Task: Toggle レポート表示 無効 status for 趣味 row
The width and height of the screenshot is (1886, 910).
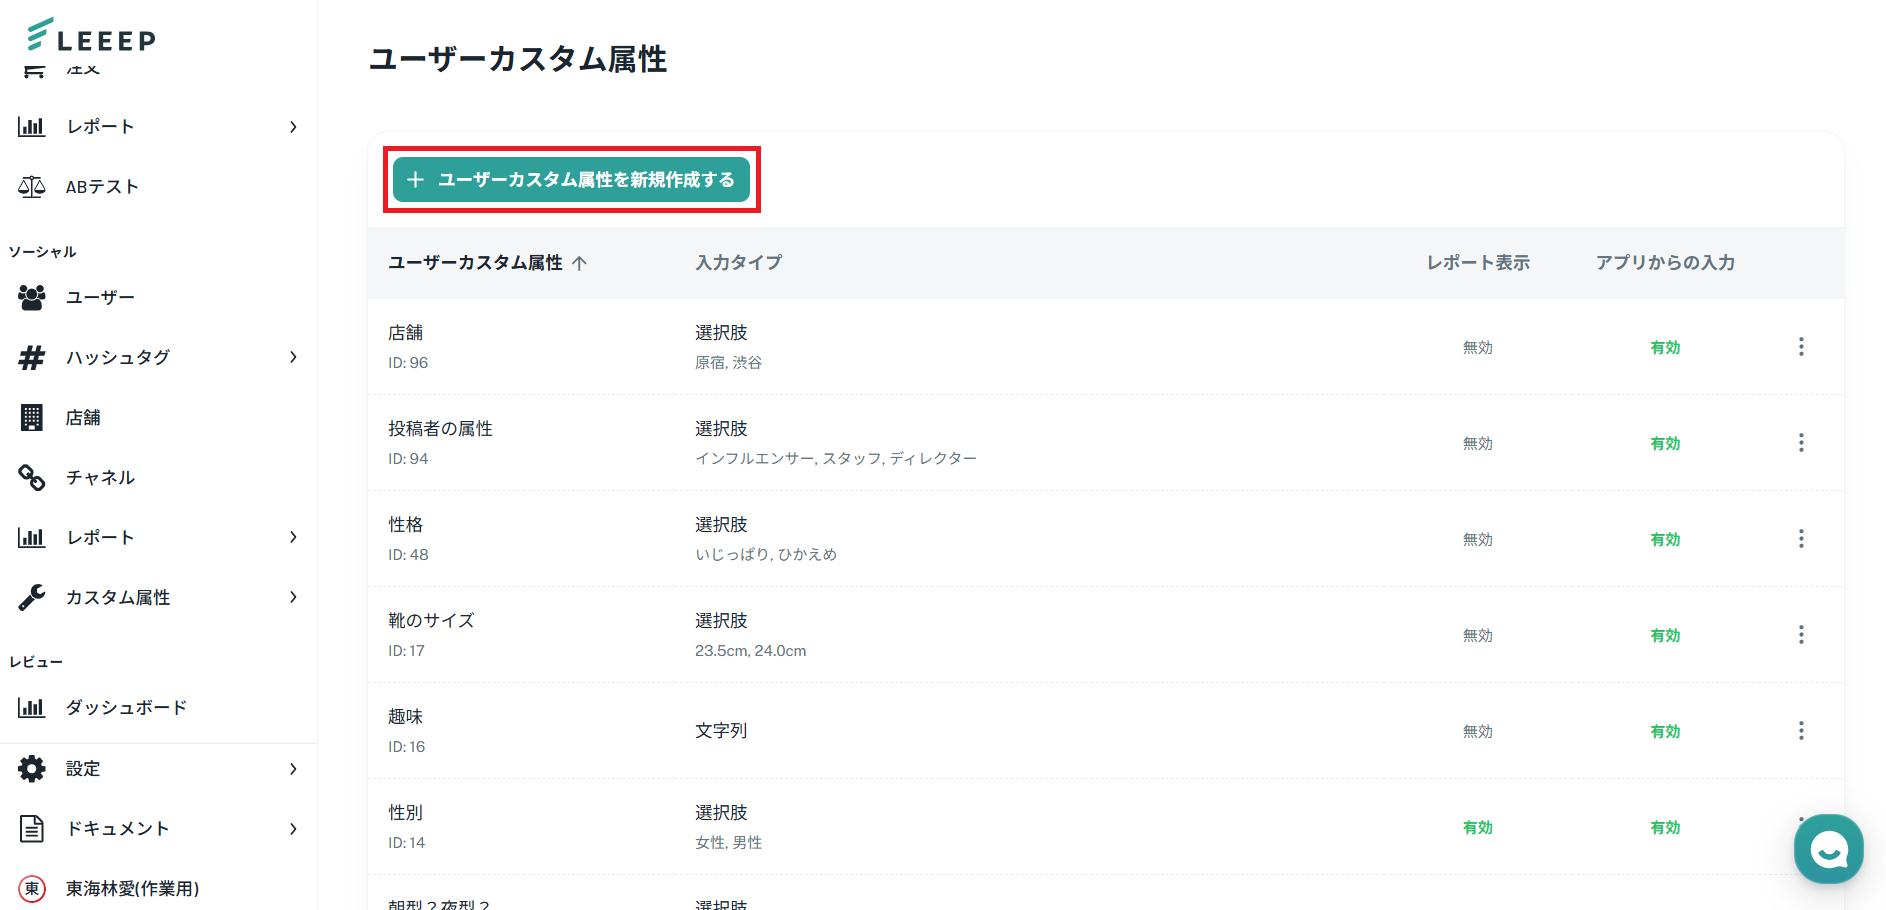Action: [1477, 731]
